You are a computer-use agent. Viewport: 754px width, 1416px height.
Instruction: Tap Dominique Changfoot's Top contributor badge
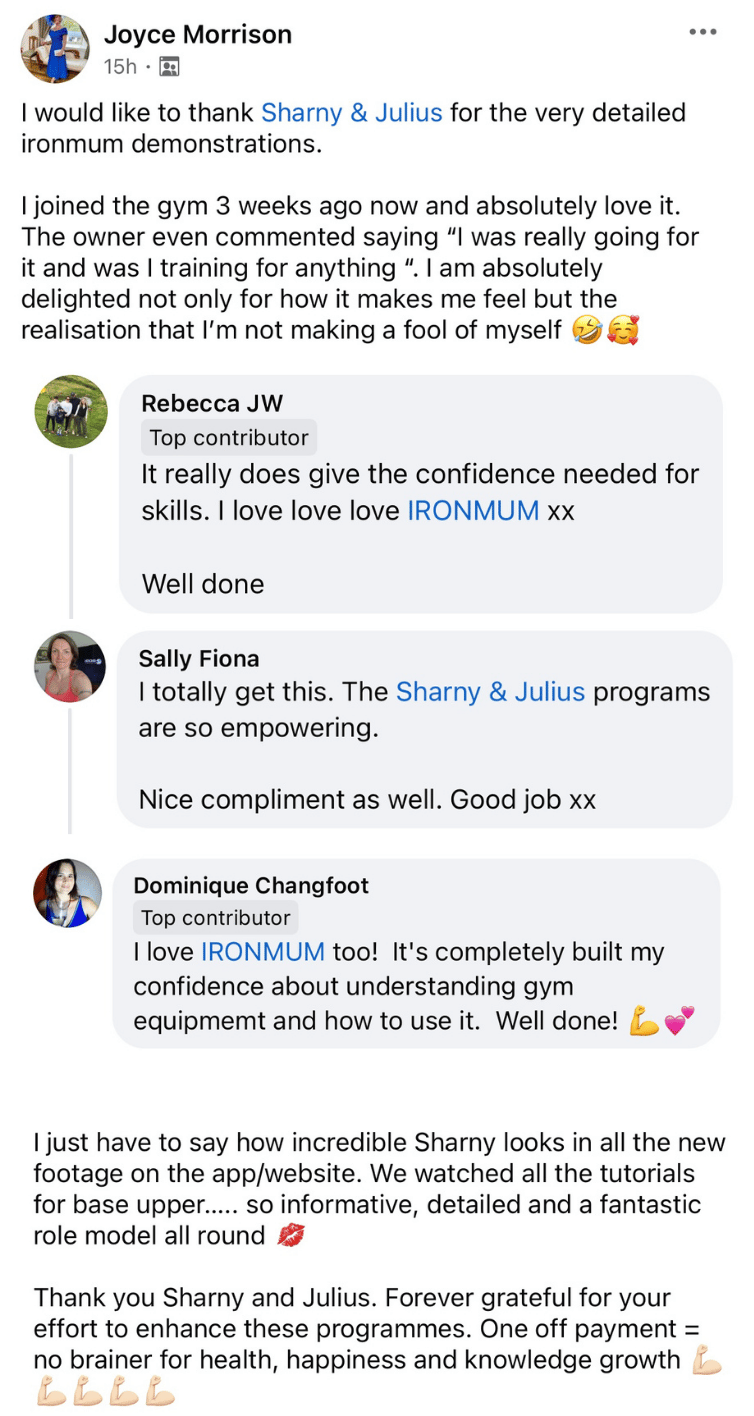[x=215, y=918]
